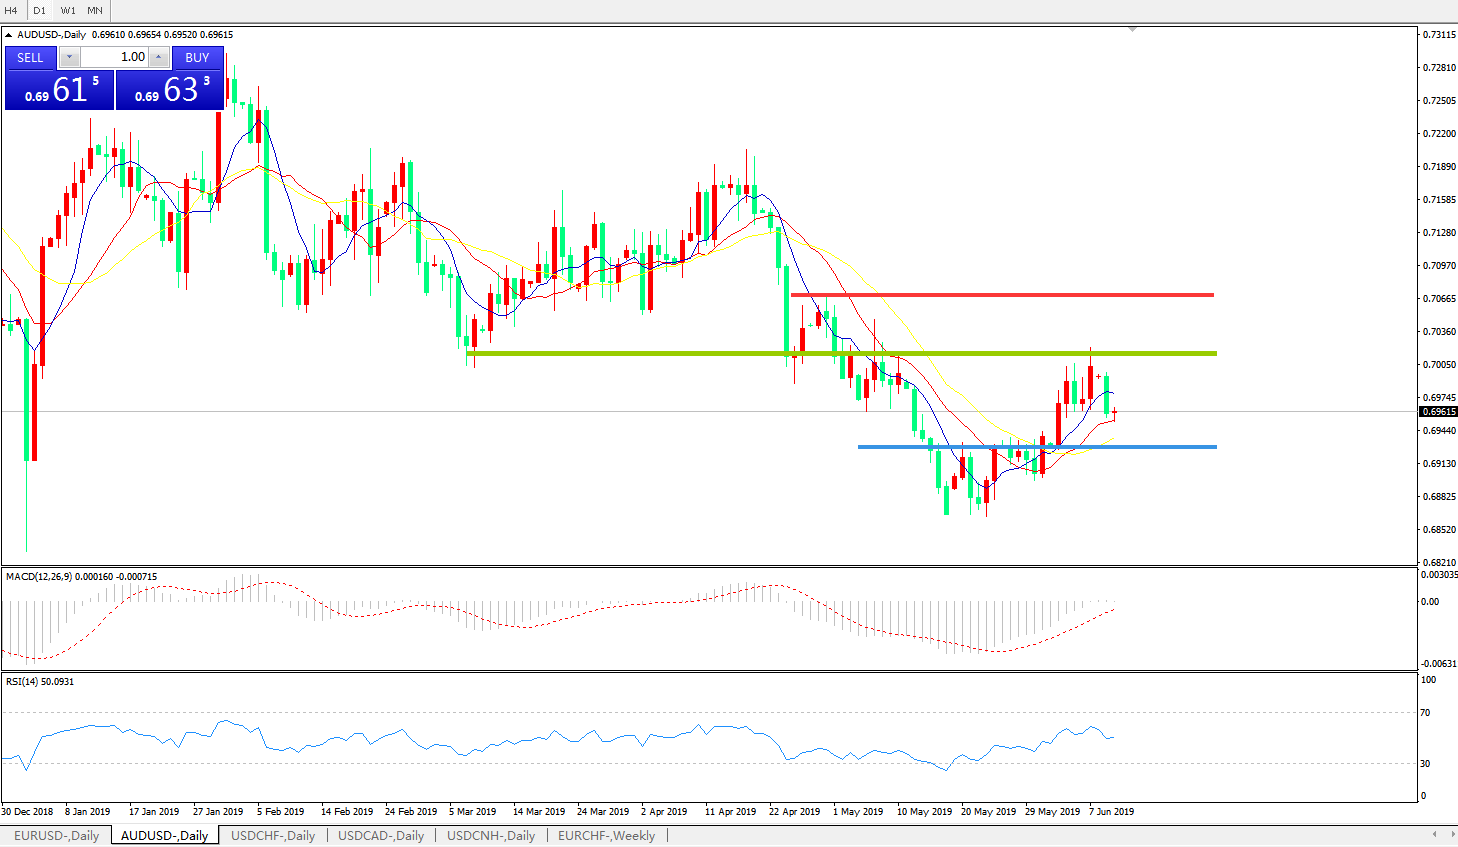Viewport: 1458px width, 847px height.
Task: Decrease lot volume with down arrow
Action: (69, 57)
